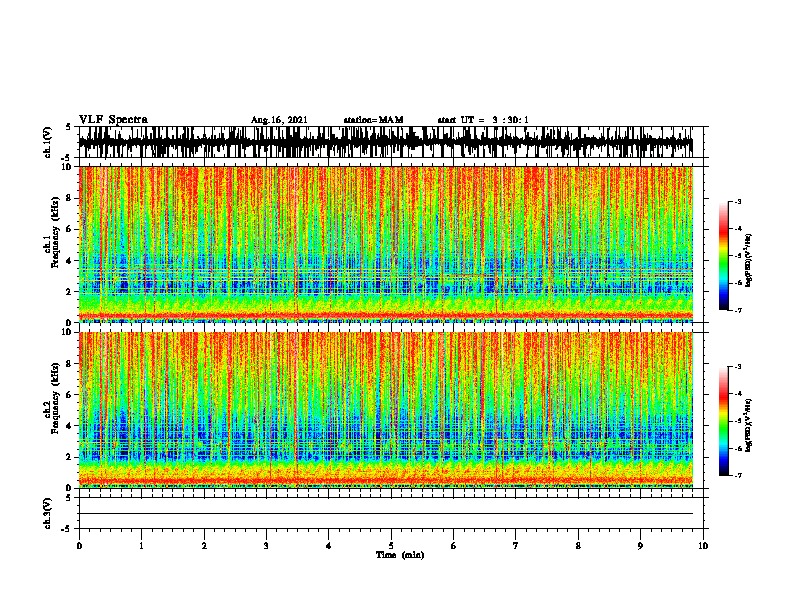792x612 pixels.
Task: Click the "5" tick on the ch.1(V) axis
Action: [69, 127]
